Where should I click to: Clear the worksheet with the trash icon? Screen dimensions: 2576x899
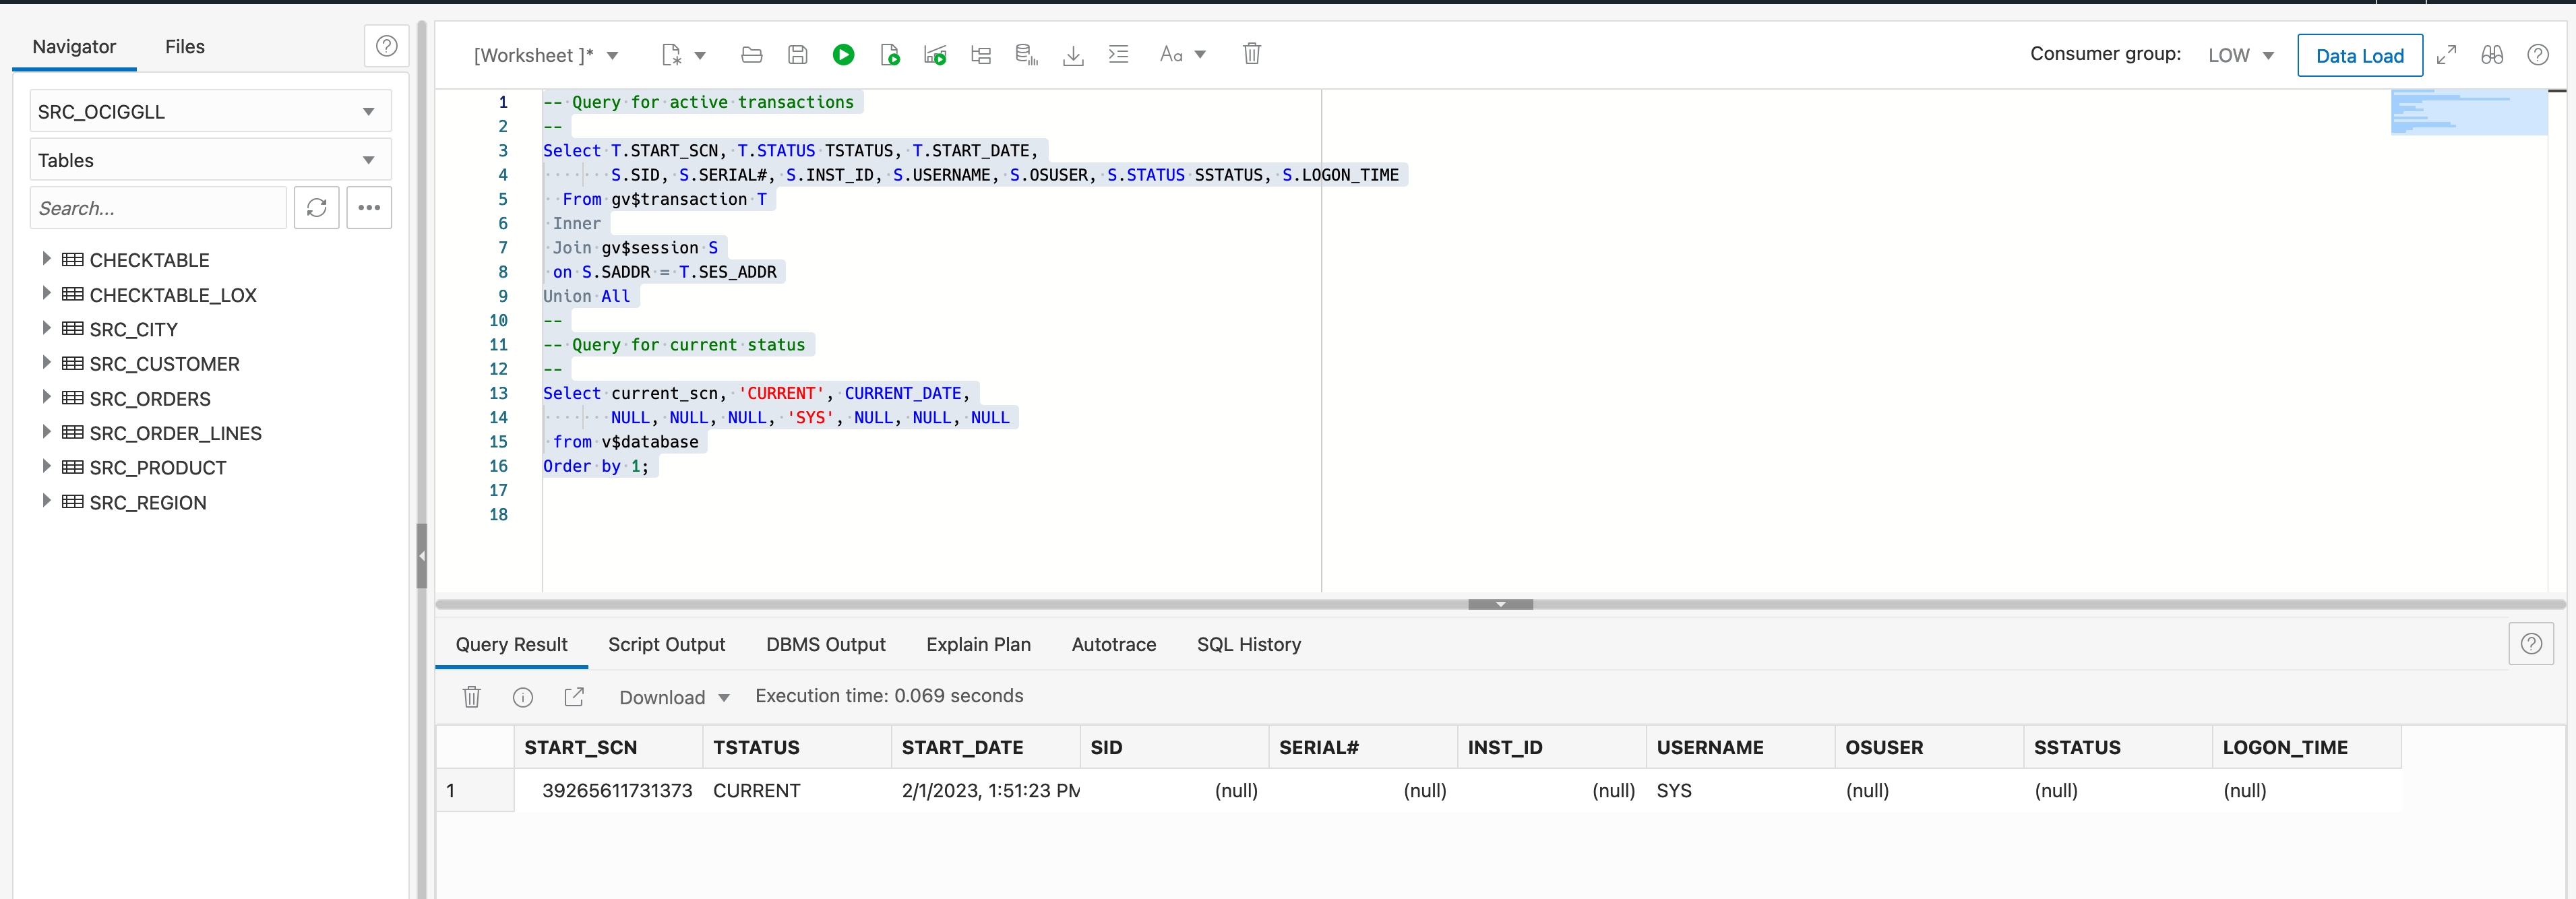(x=1251, y=55)
